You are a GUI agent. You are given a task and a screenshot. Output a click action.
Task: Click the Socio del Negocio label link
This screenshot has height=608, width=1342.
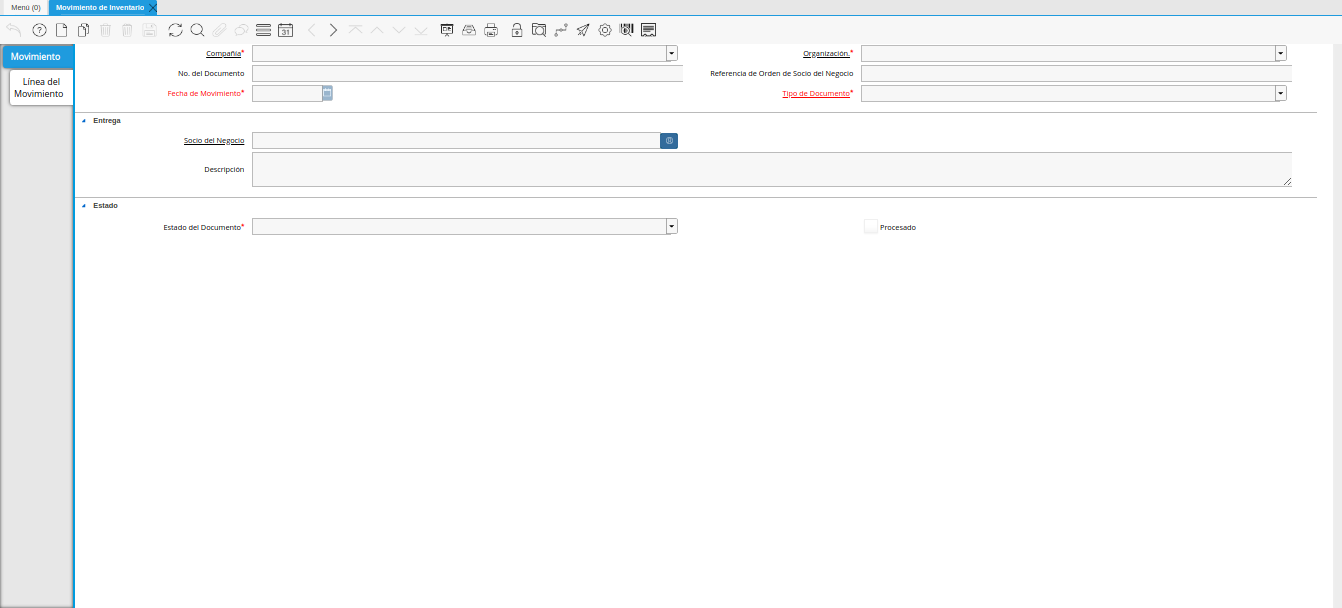click(x=214, y=141)
